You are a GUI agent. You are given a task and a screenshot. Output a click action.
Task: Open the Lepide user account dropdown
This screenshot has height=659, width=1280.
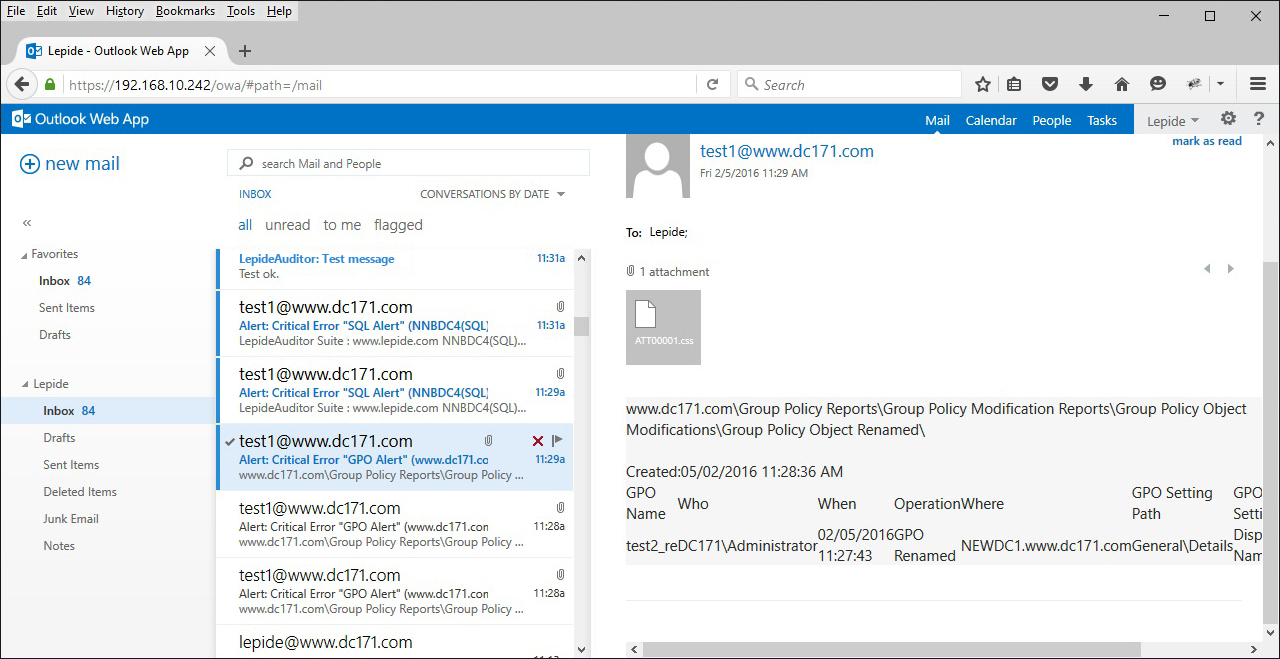(x=1173, y=121)
